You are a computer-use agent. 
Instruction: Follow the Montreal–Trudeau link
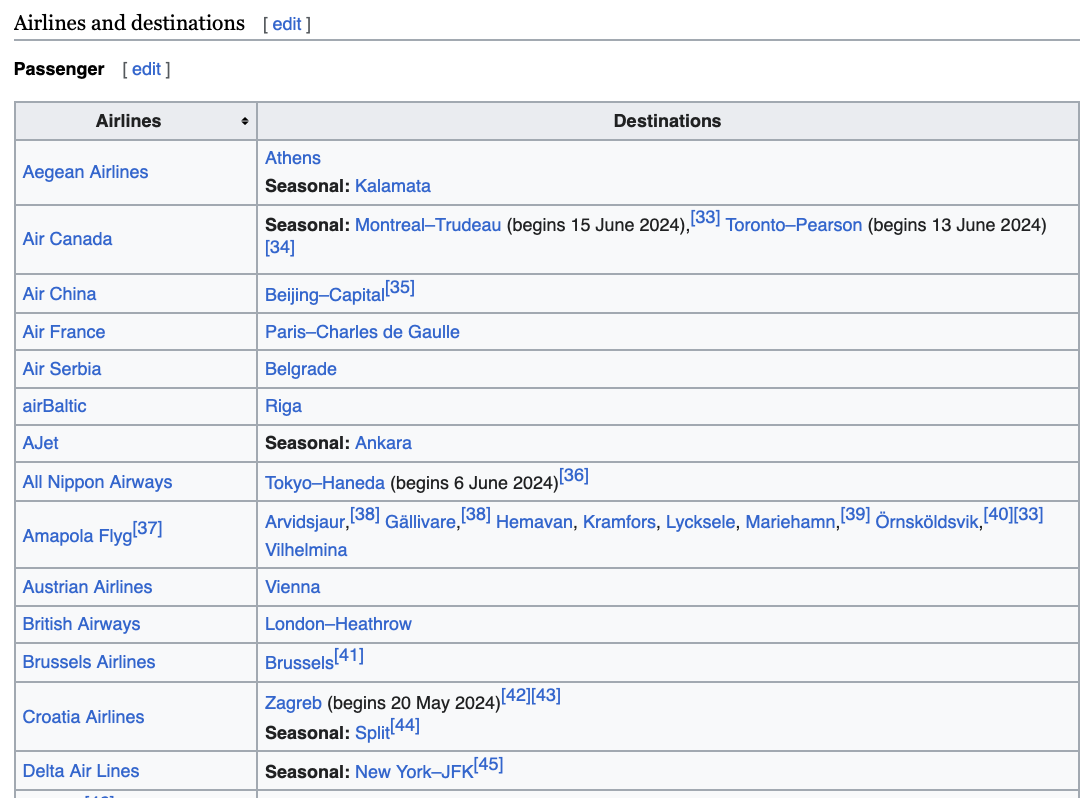click(x=428, y=225)
